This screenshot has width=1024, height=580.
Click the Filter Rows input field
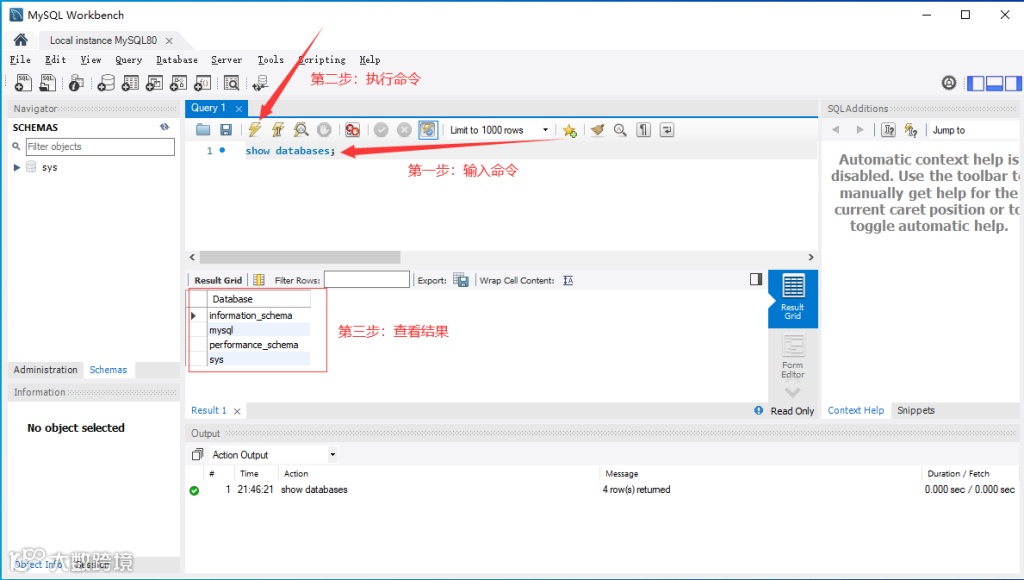point(367,280)
